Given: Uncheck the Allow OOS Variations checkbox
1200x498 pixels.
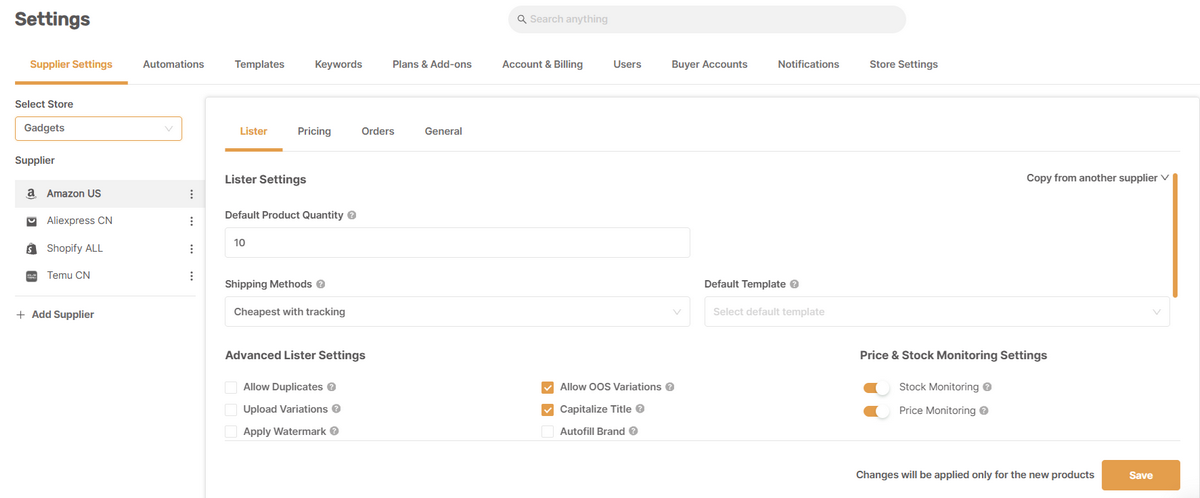Looking at the screenshot, I should [x=547, y=387].
